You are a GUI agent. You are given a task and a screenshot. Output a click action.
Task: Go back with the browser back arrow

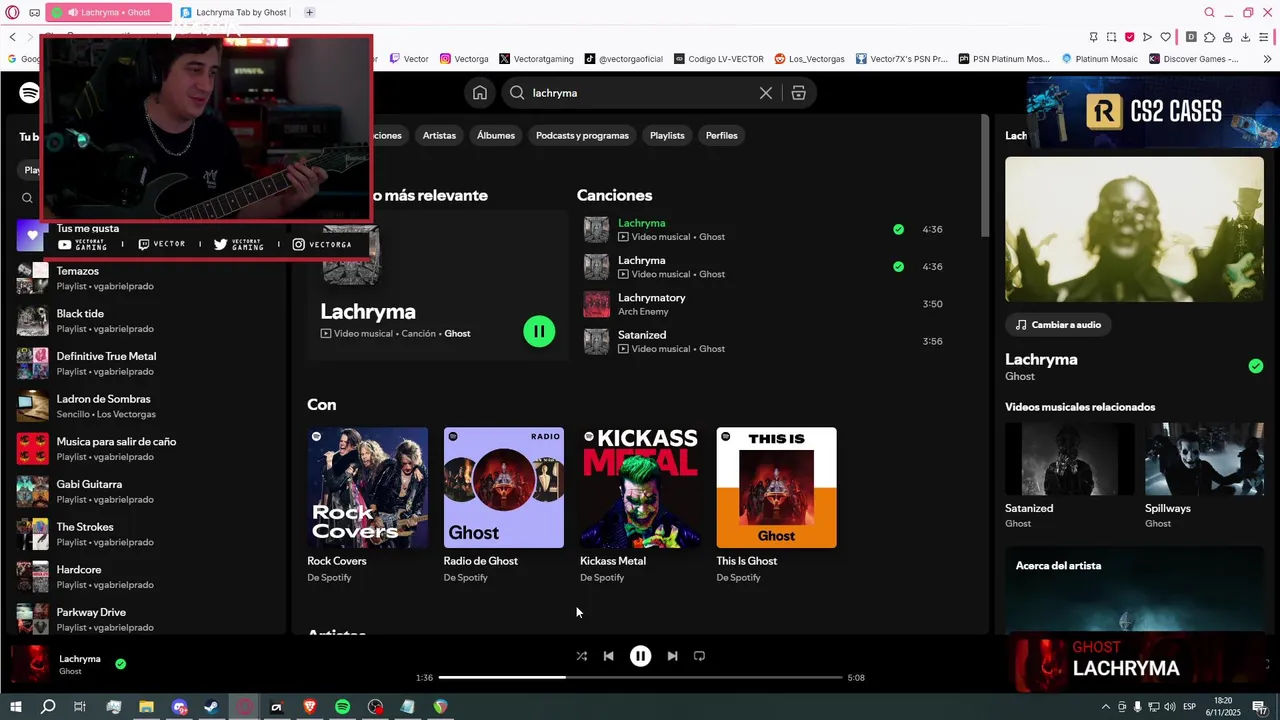click(x=13, y=37)
